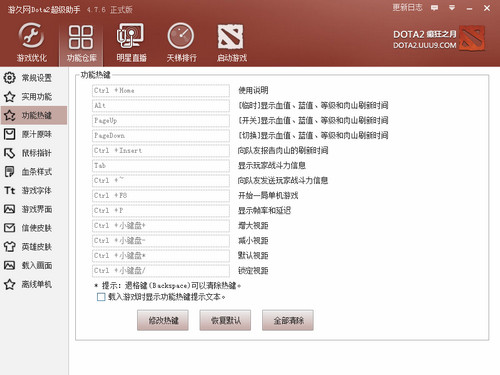Click the Ctrl+小键盘/ hotkey field

tap(161, 271)
